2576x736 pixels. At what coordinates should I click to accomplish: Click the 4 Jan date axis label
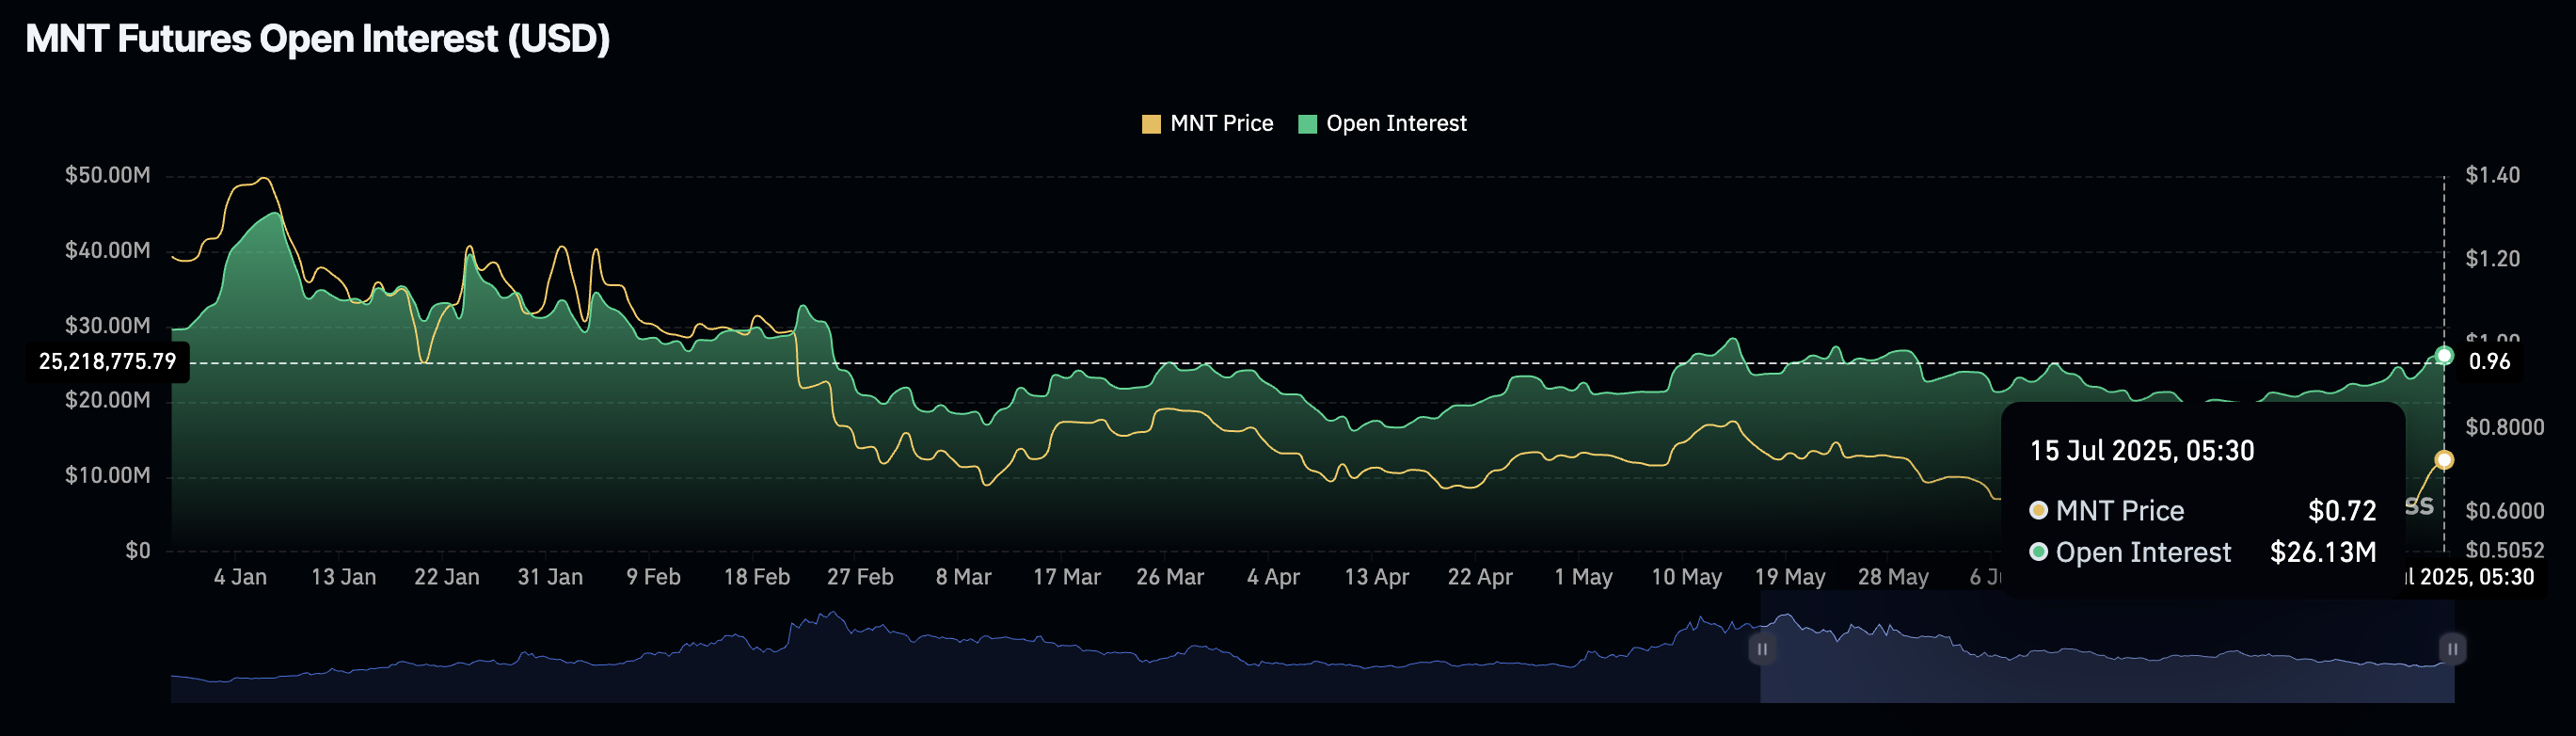coord(240,577)
